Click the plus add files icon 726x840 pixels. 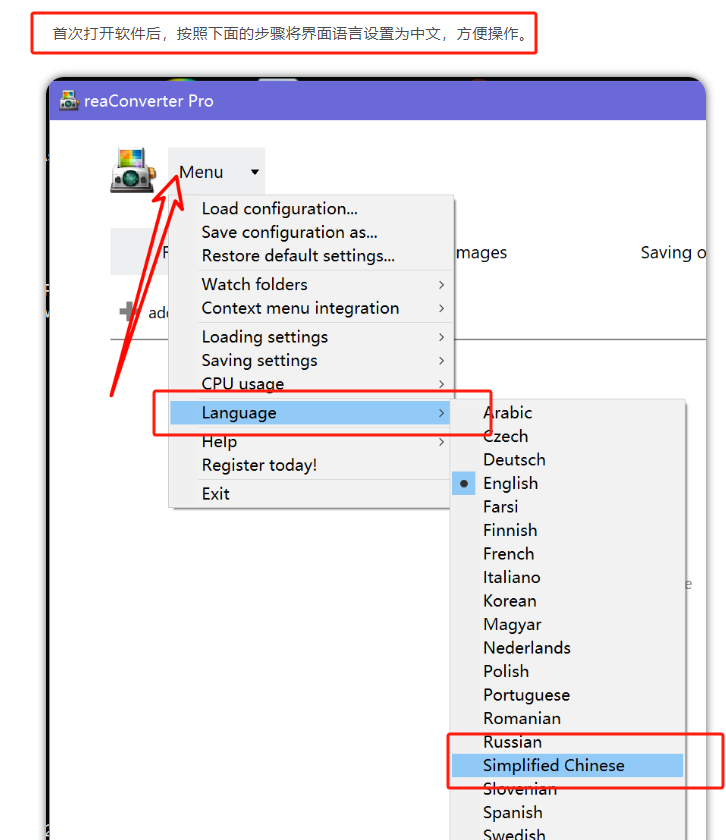(x=128, y=311)
